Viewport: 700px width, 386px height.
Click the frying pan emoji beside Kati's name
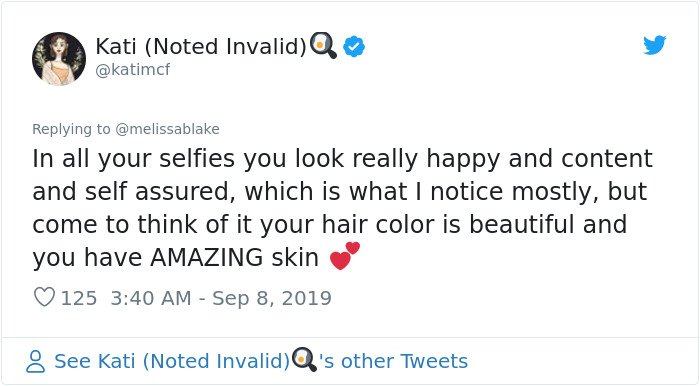(x=323, y=45)
